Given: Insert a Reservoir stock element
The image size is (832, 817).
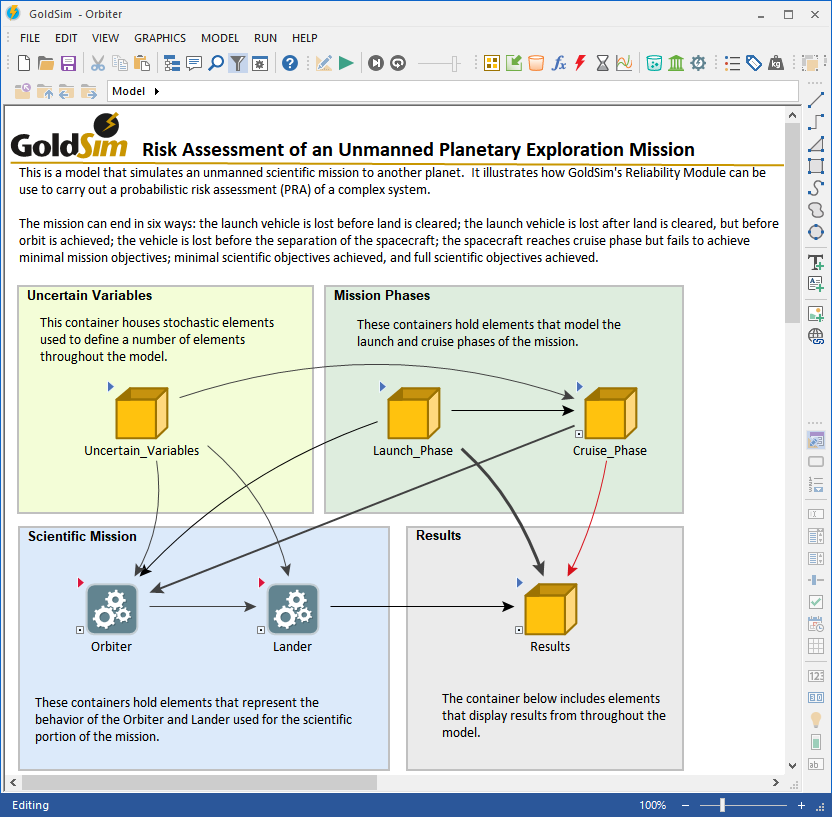Looking at the screenshot, I should 536,63.
